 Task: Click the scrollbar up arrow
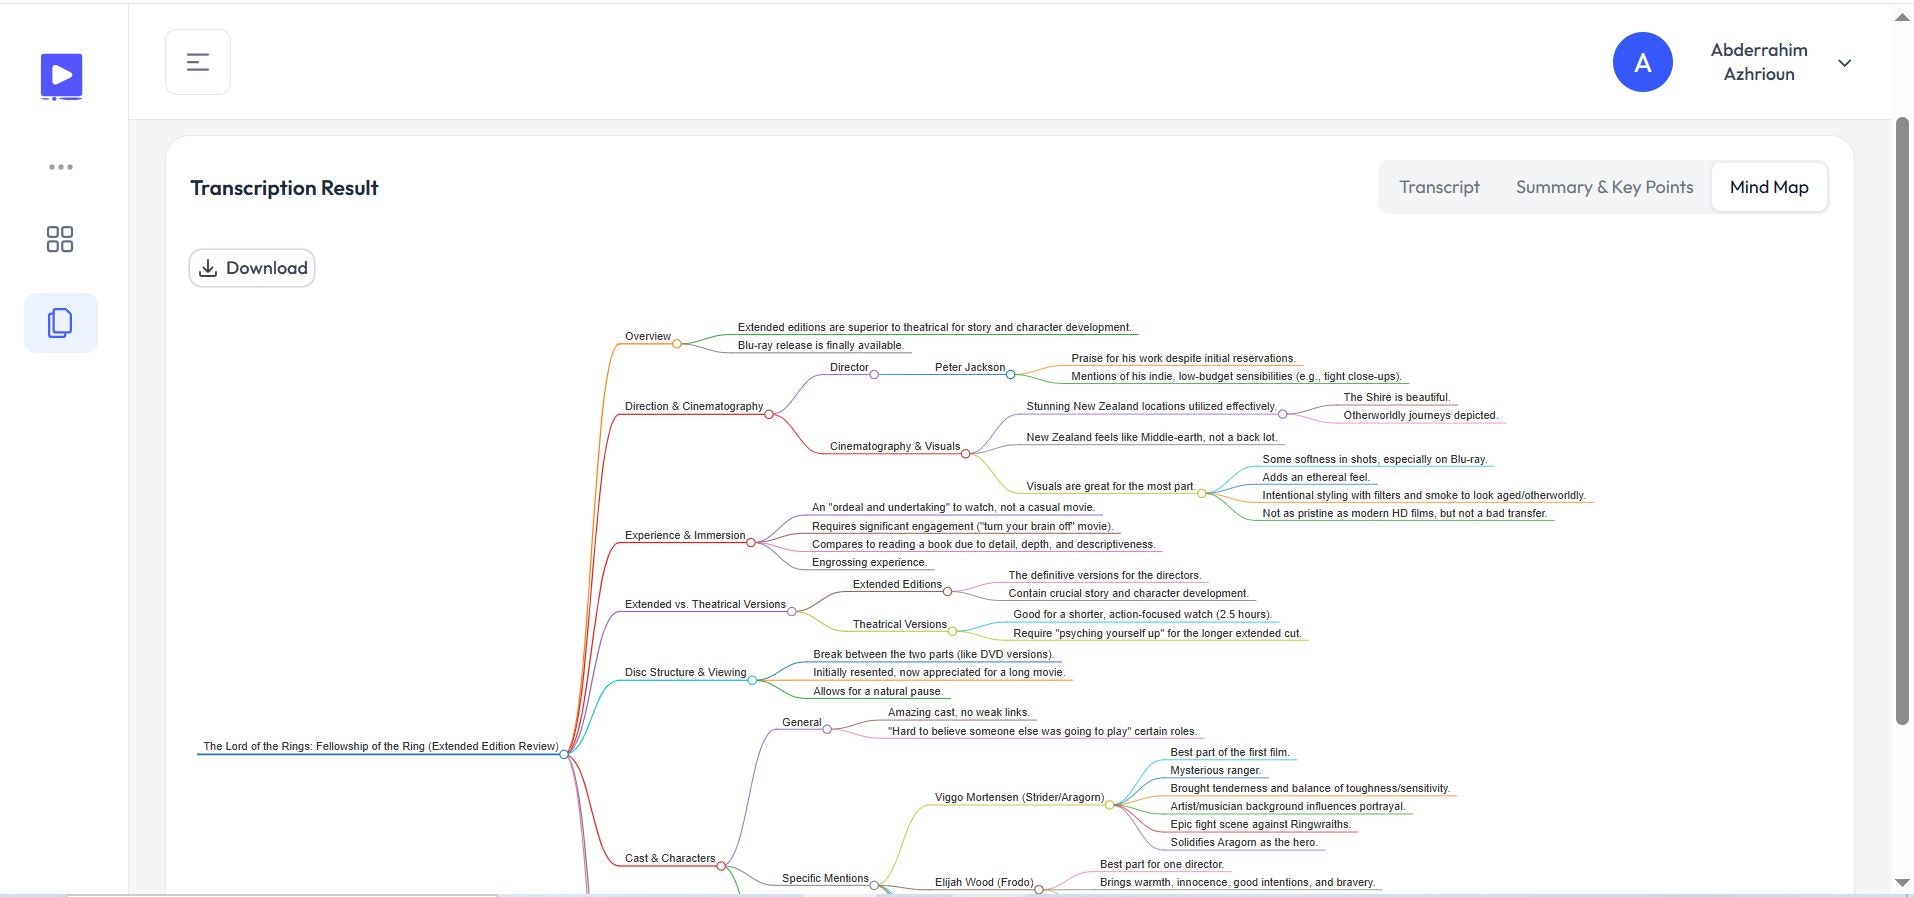pyautogui.click(x=1902, y=17)
